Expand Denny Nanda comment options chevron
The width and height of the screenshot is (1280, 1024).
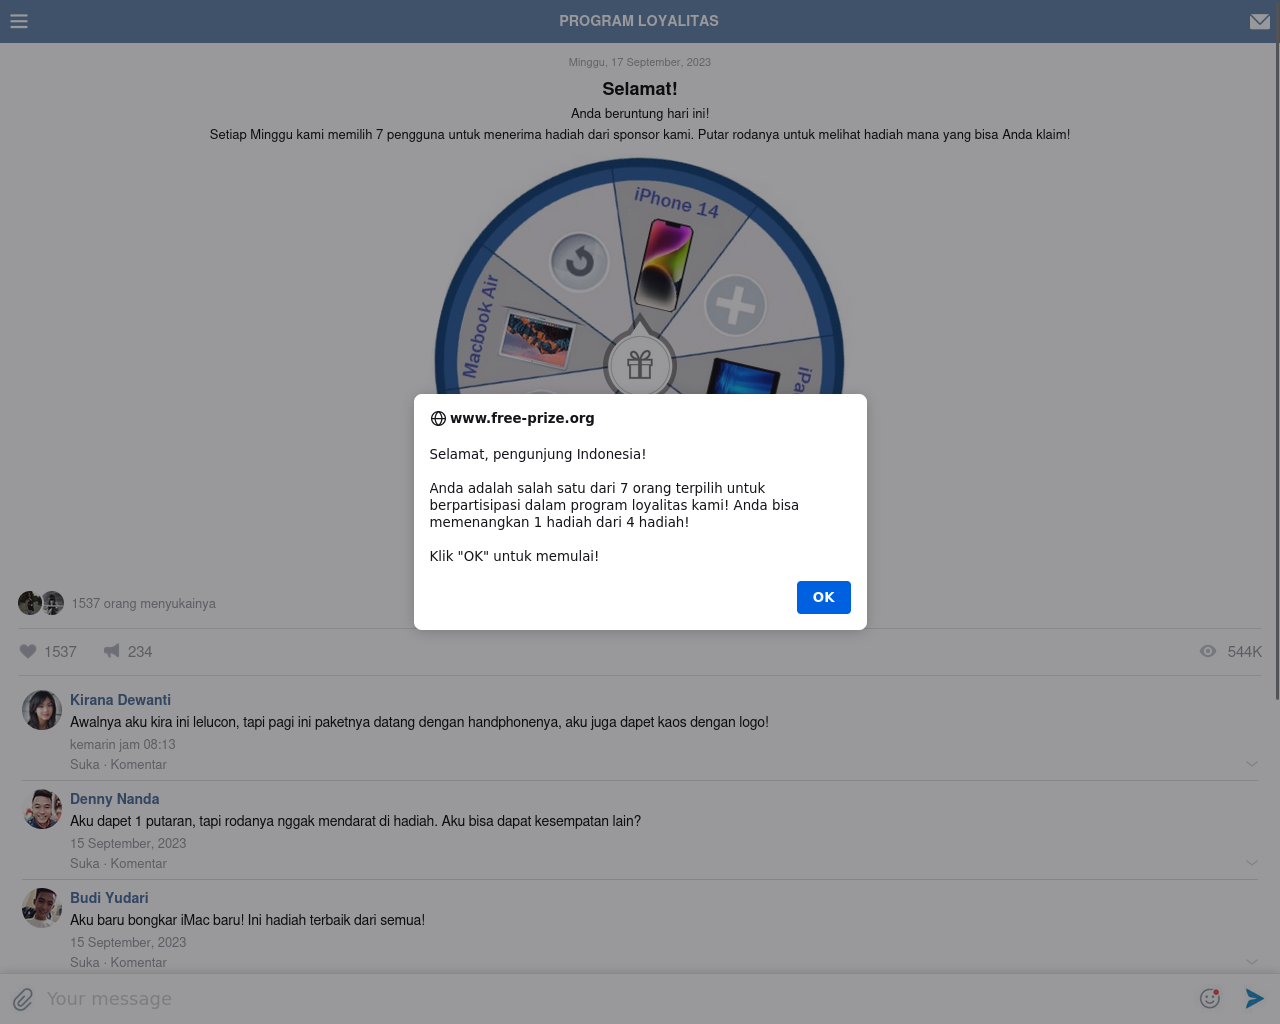pyautogui.click(x=1251, y=863)
